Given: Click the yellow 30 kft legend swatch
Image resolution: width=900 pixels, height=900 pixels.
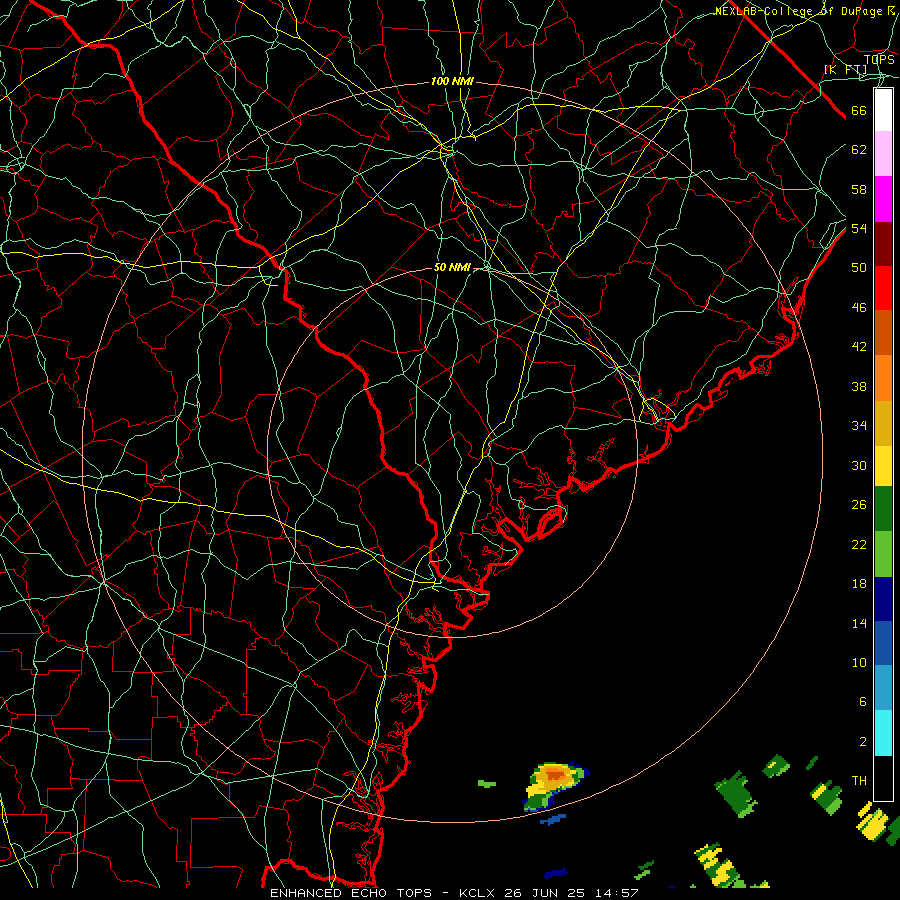Looking at the screenshot, I should (x=883, y=465).
